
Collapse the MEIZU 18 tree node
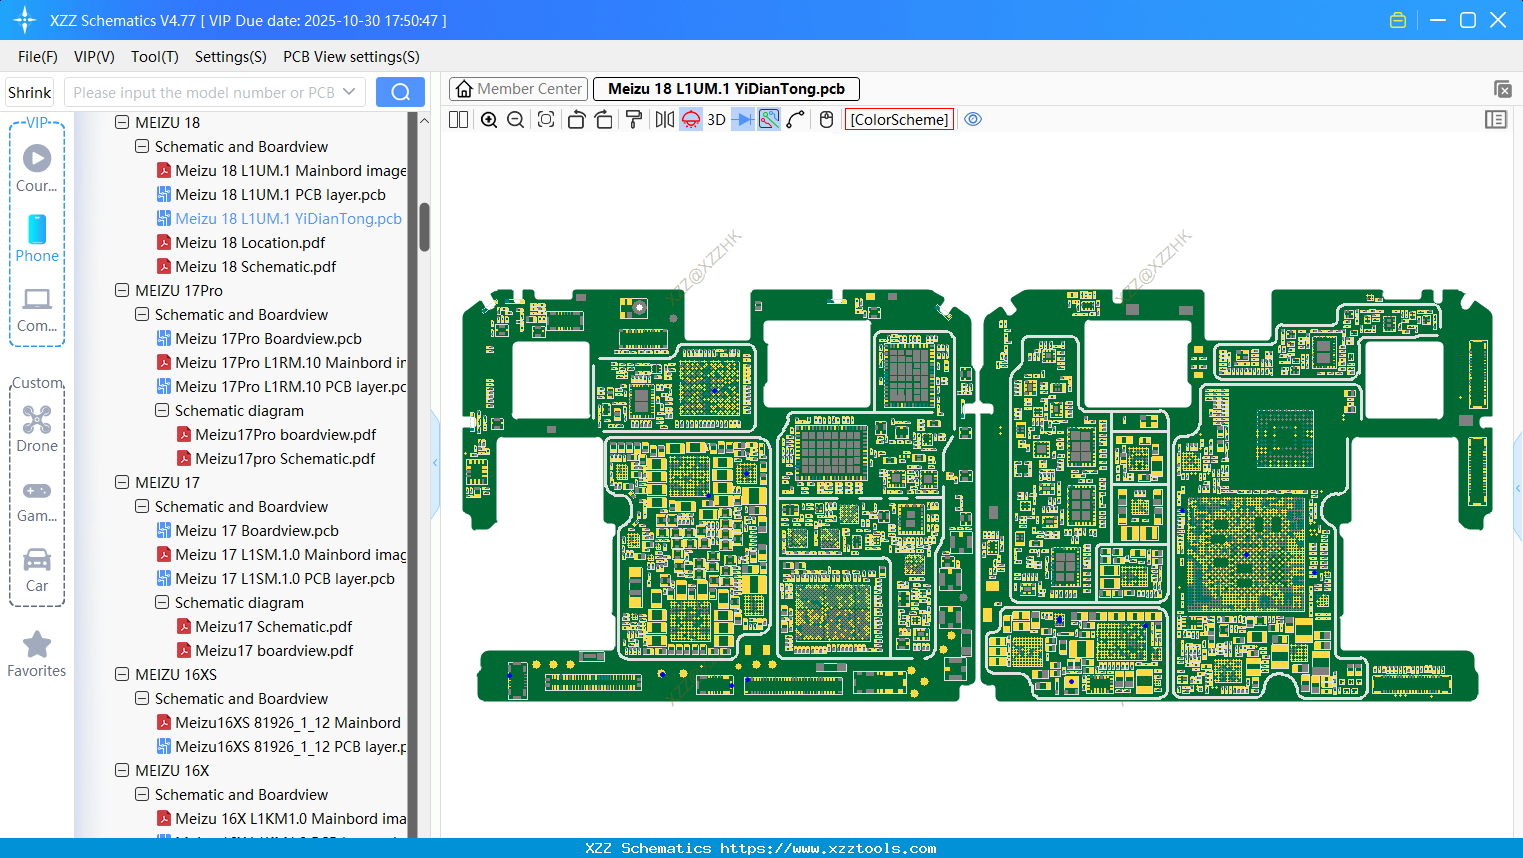[x=122, y=123]
